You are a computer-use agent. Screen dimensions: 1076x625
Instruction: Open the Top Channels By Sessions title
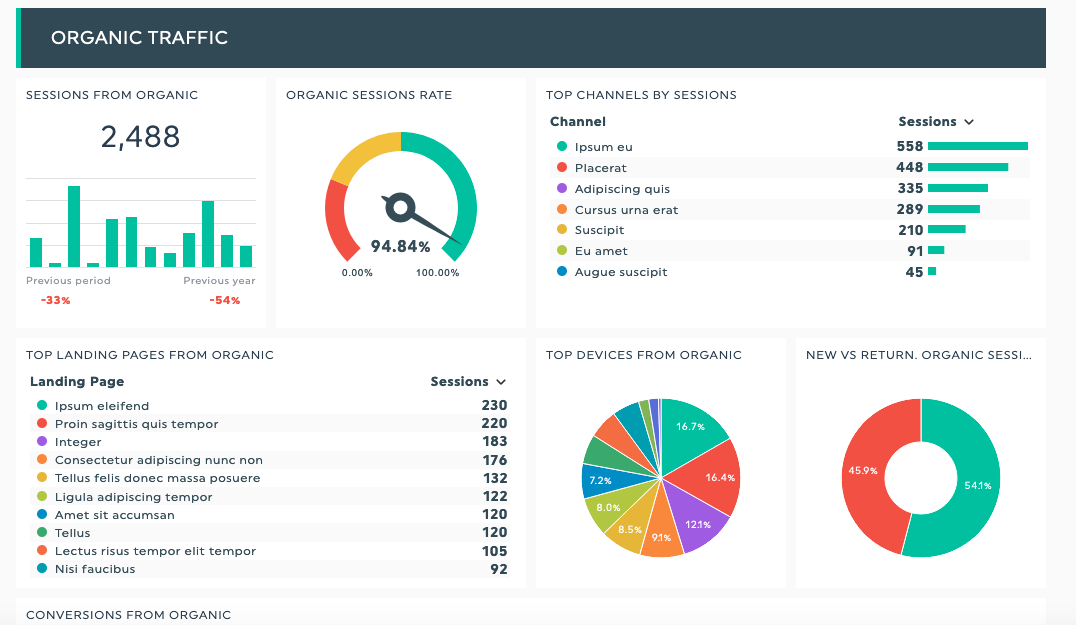[x=641, y=95]
